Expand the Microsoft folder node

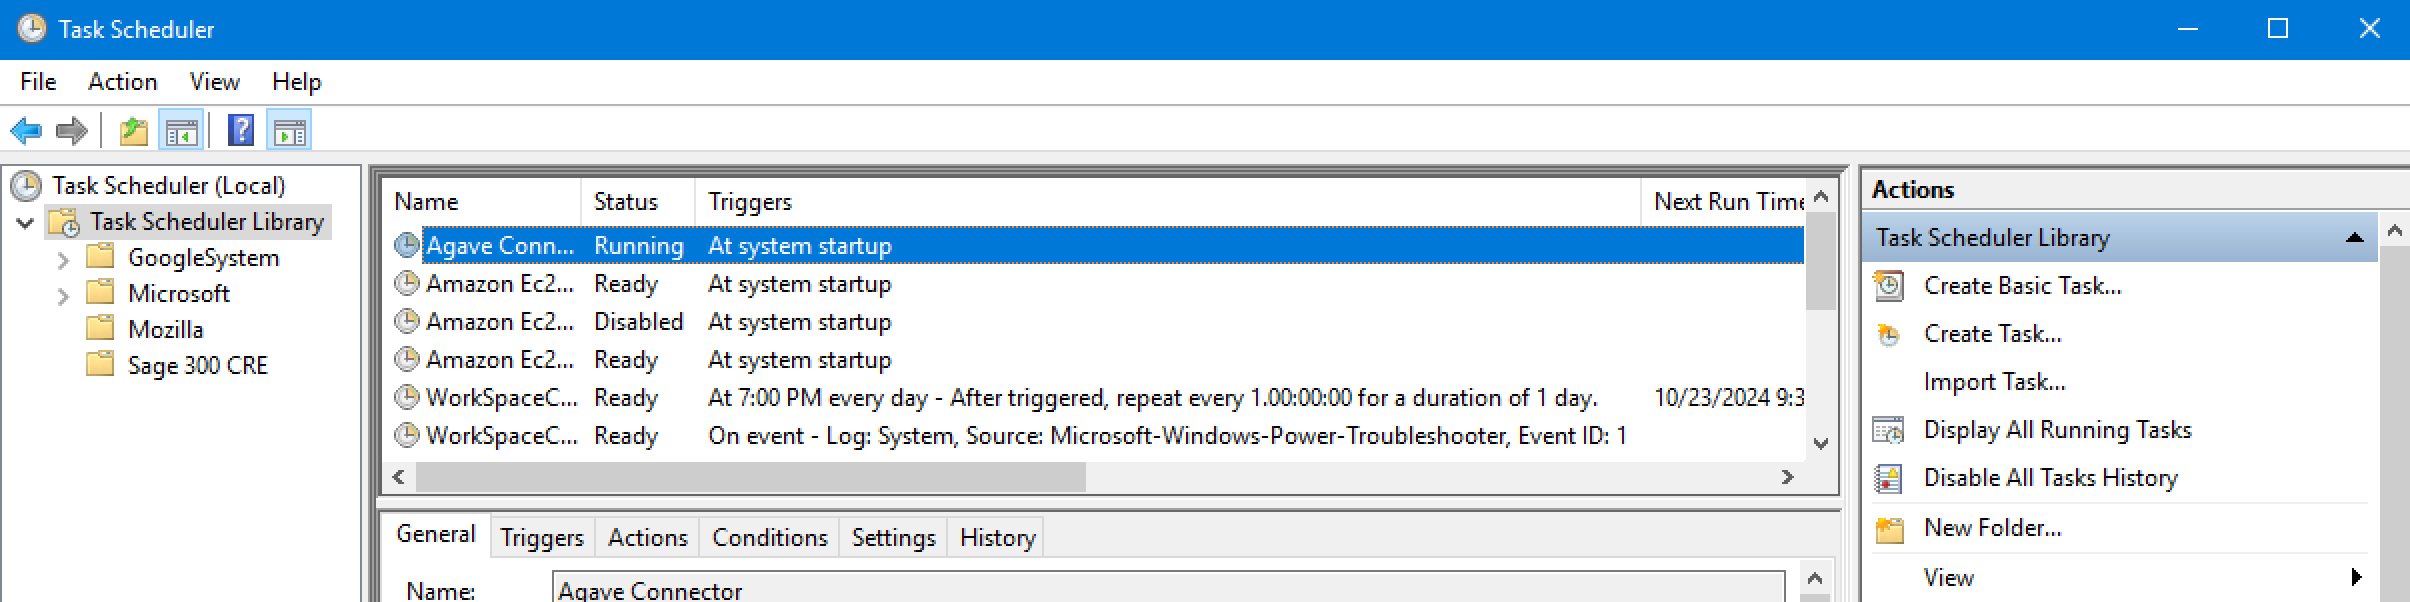(64, 296)
